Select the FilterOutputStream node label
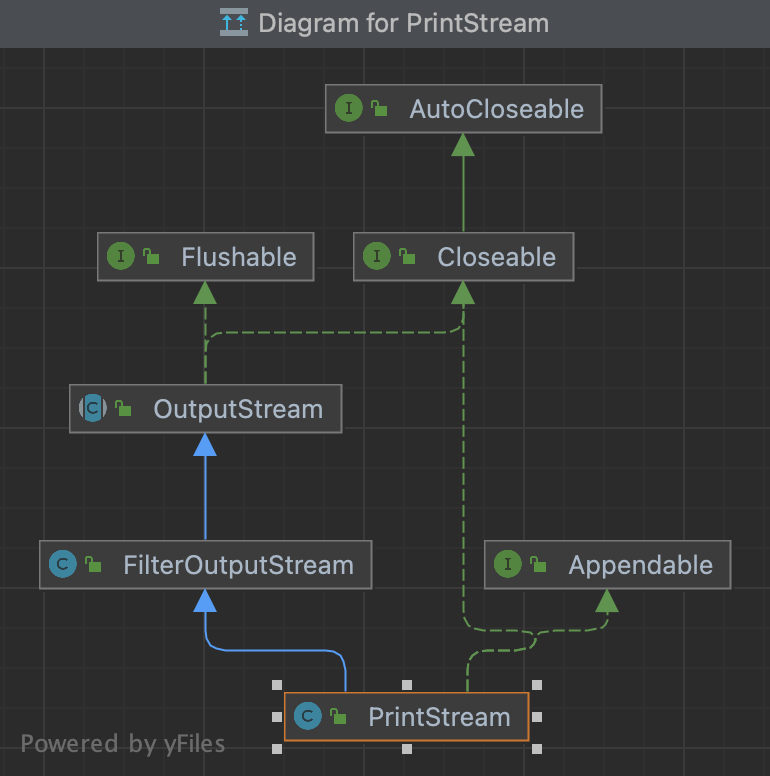 click(x=238, y=565)
